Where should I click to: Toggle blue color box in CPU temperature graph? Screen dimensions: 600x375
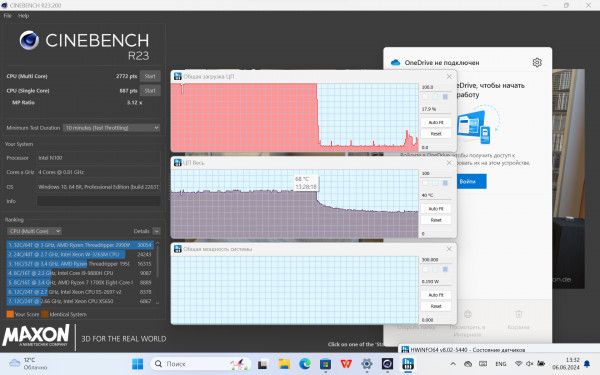445,183
